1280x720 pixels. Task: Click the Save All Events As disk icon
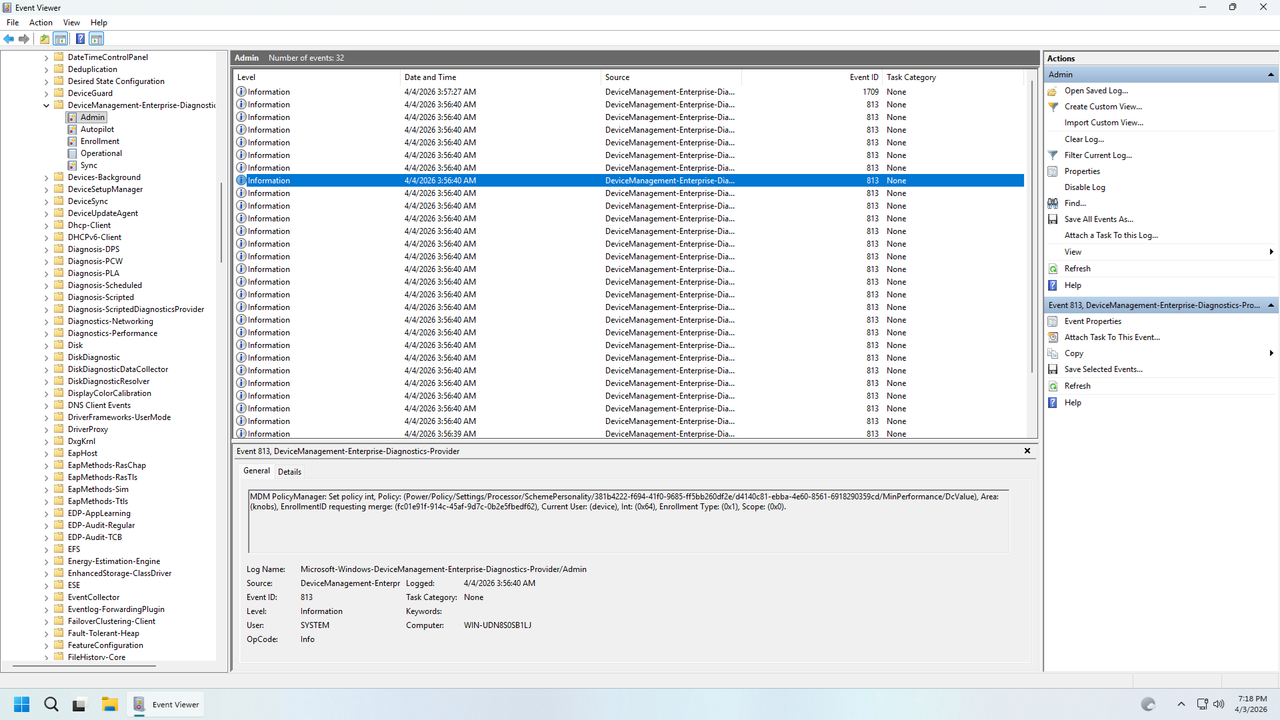[x=1053, y=219]
